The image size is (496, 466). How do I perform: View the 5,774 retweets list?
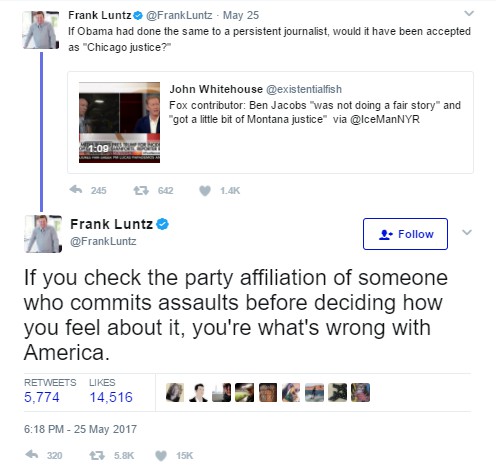[50, 391]
